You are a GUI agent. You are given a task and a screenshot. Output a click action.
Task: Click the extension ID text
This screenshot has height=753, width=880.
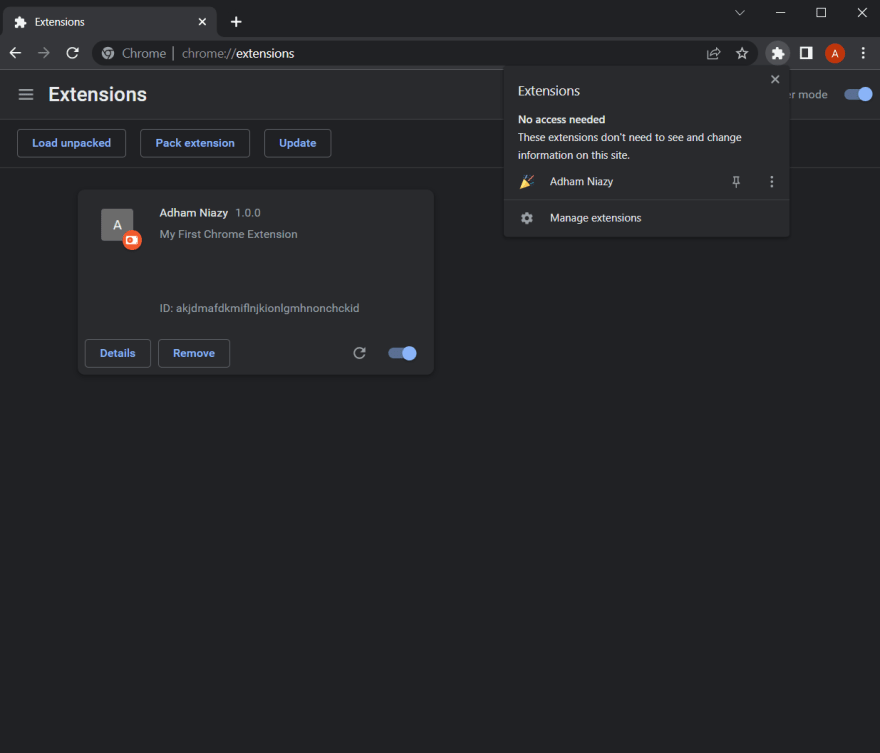[259, 308]
